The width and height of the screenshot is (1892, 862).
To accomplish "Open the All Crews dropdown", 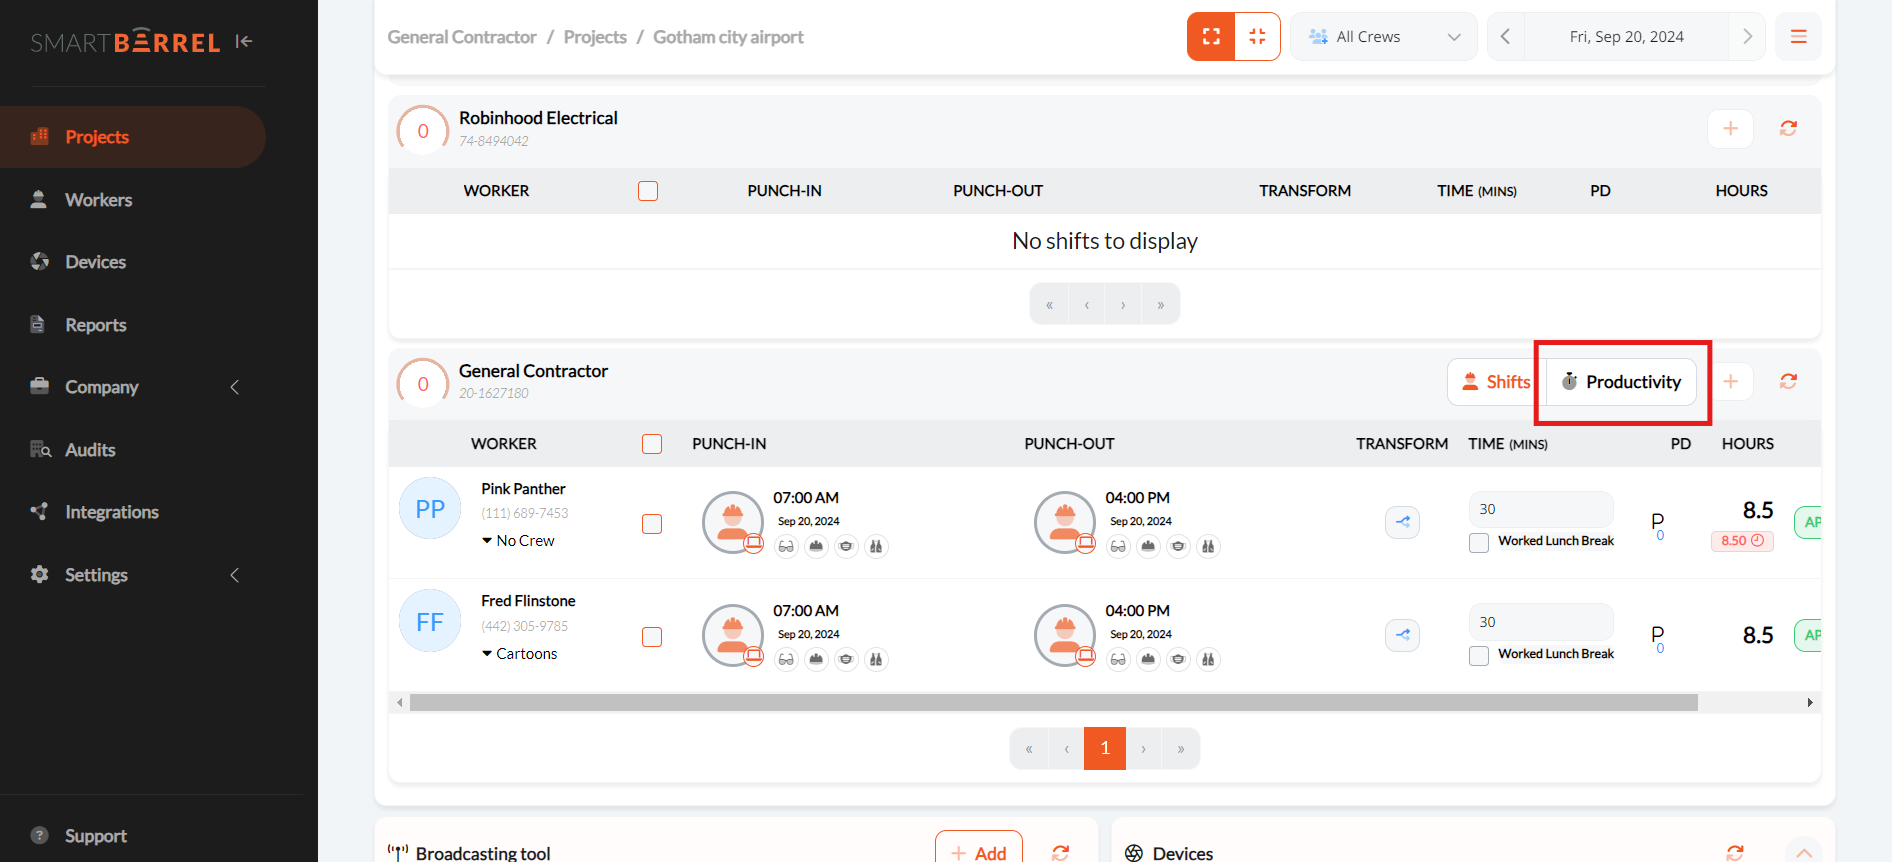I will (1384, 37).
